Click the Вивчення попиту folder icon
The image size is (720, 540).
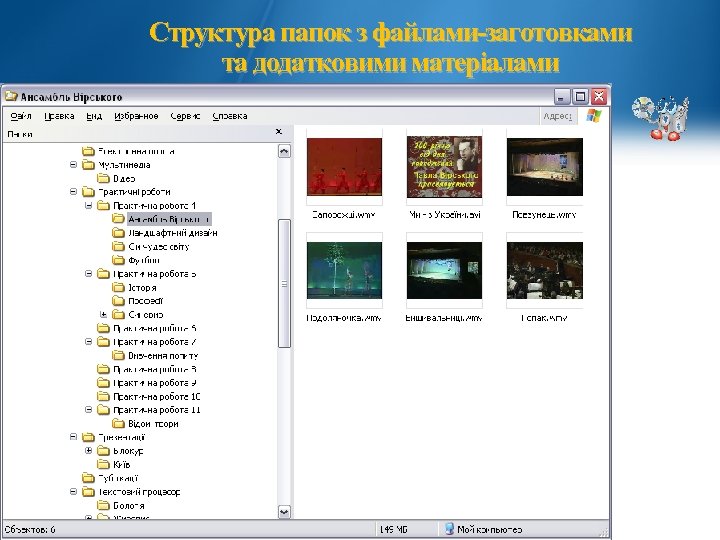(x=118, y=355)
